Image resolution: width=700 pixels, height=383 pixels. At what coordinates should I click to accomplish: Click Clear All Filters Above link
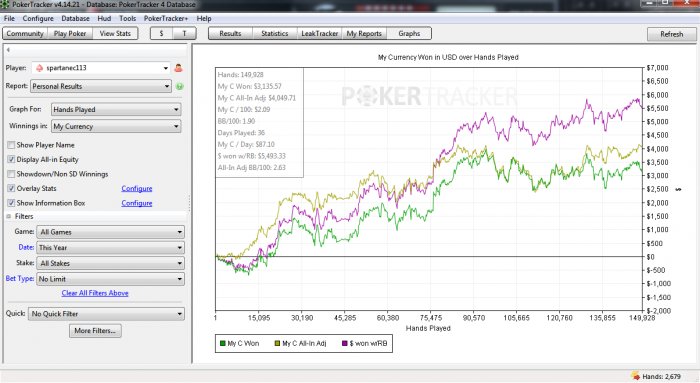pyautogui.click(x=95, y=293)
